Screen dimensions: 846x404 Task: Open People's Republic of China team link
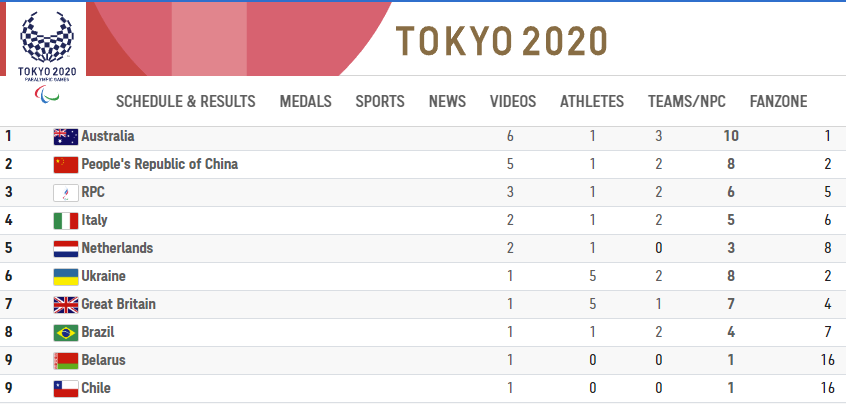160,164
